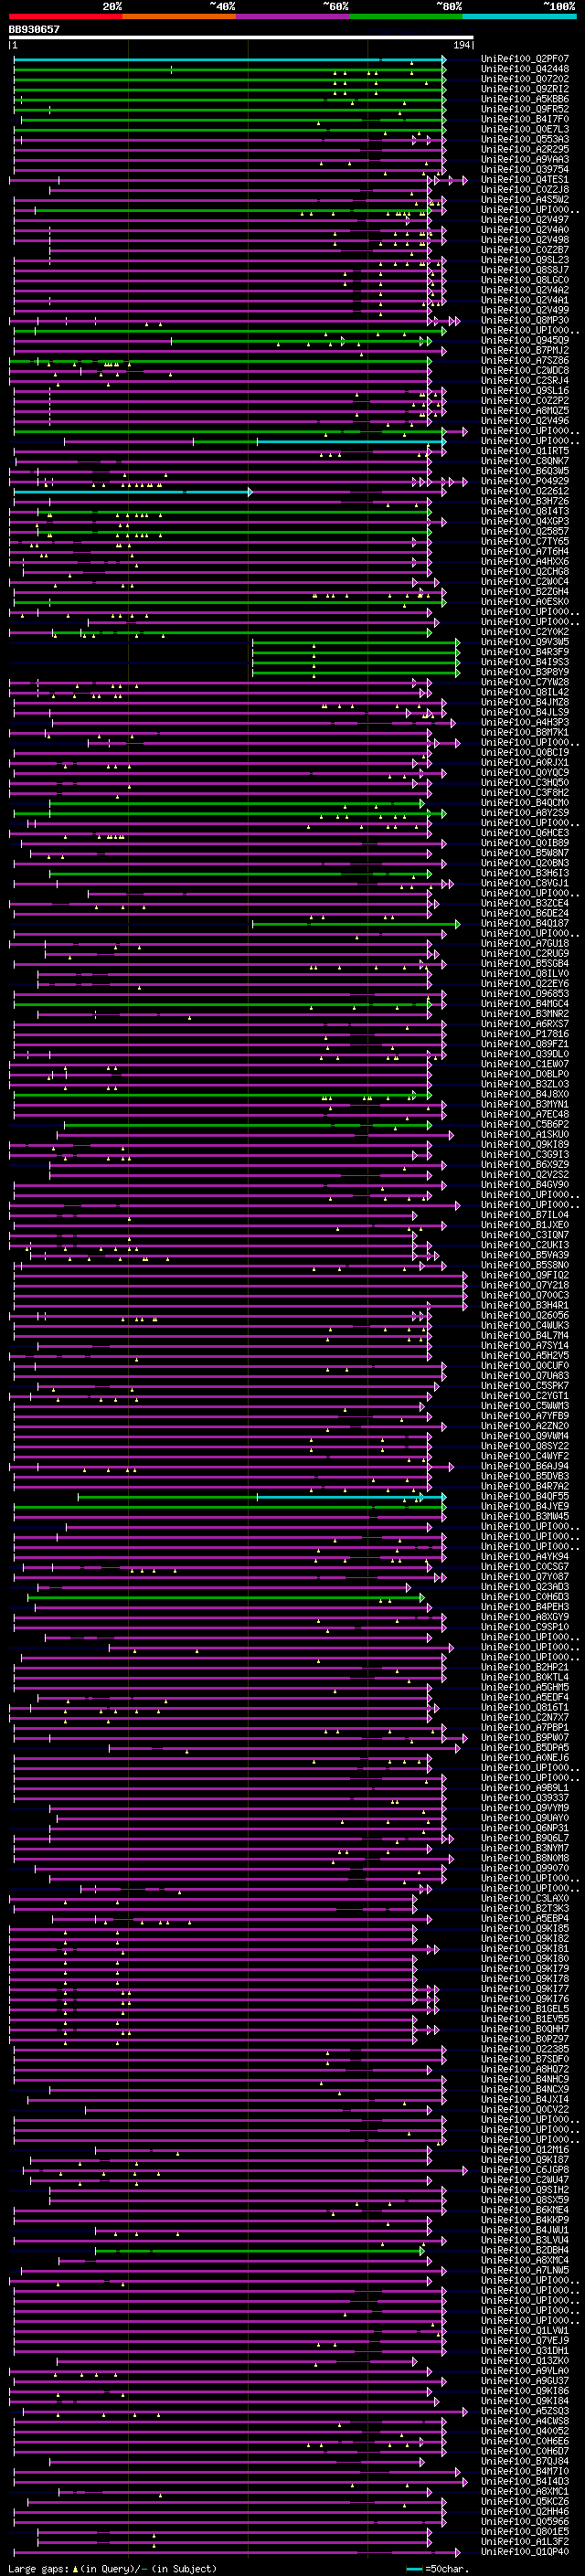Select hit label UniRef100_C3IQN7

[525, 1235]
